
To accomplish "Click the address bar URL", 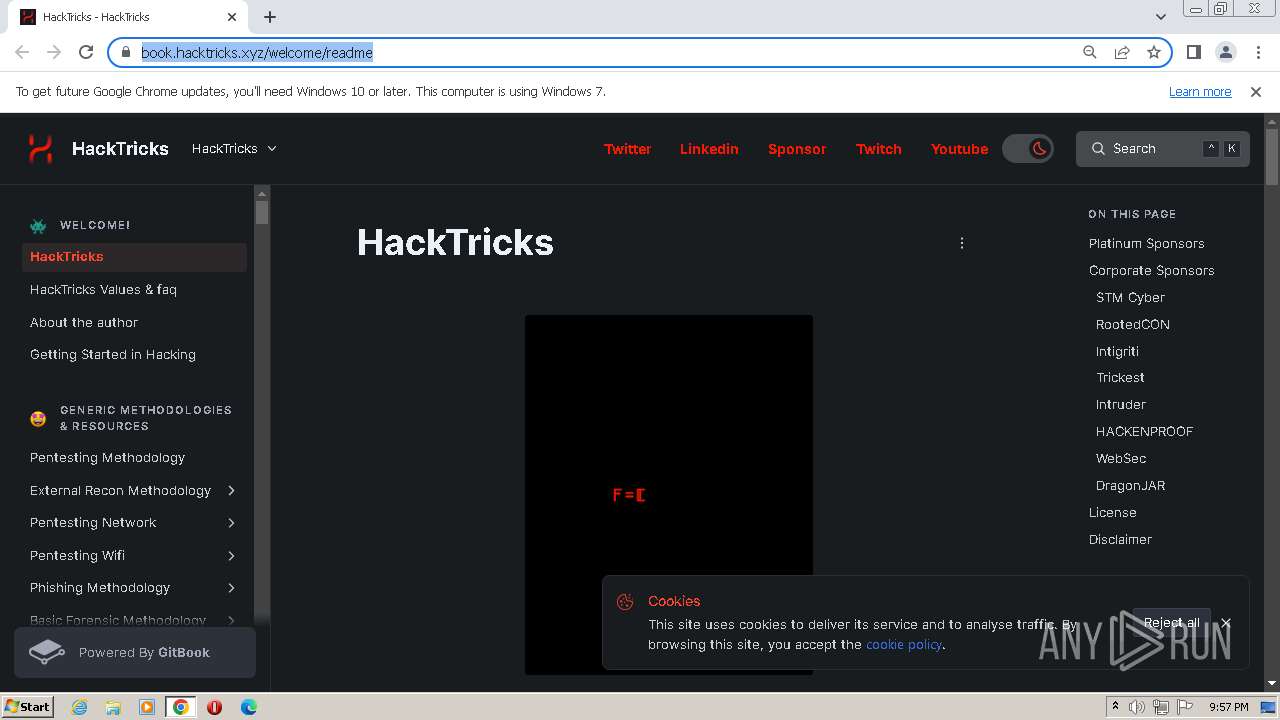I will (x=257, y=52).
